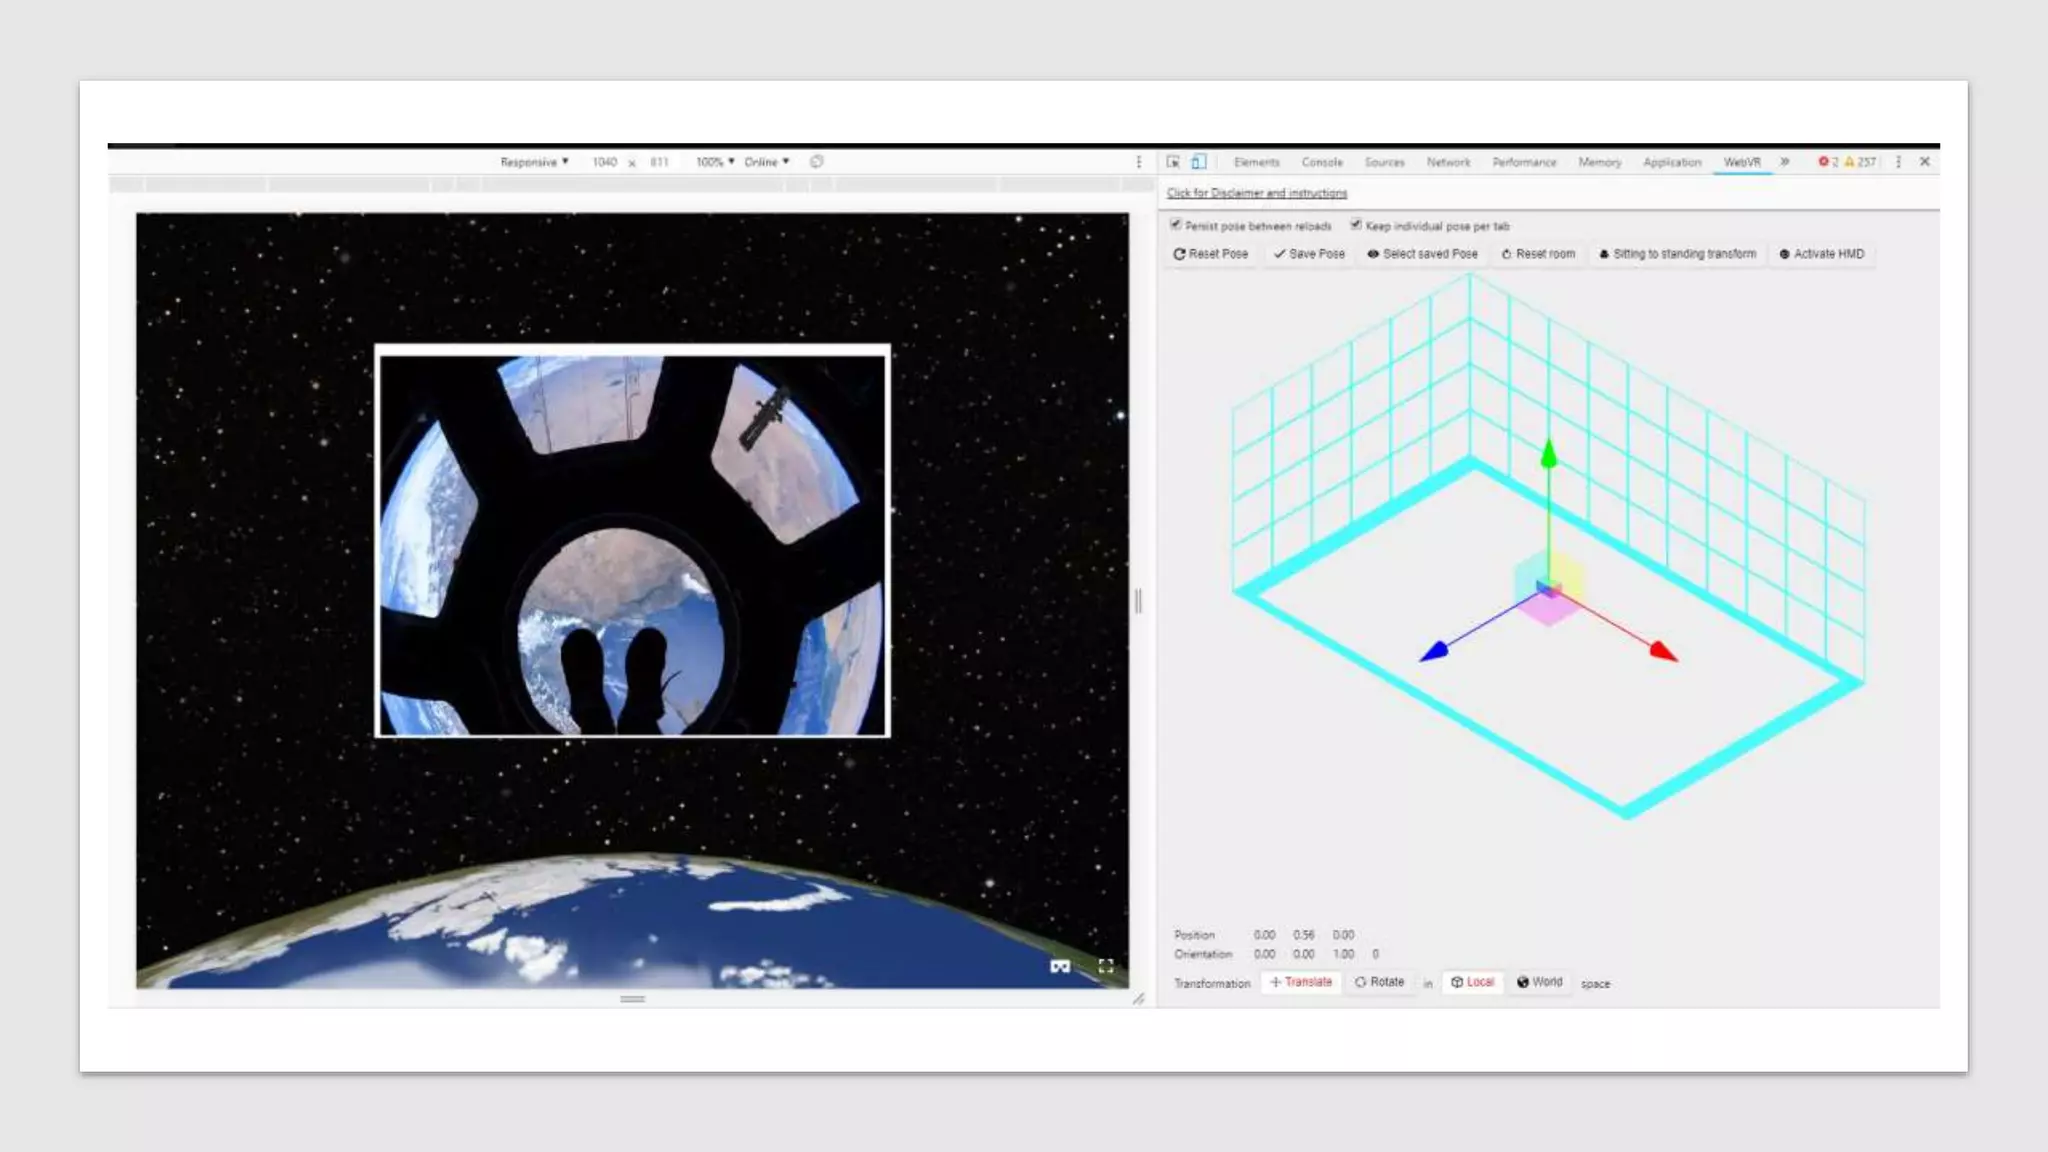
Task: Click the fullscreen icon on the canvas
Action: (x=1106, y=966)
